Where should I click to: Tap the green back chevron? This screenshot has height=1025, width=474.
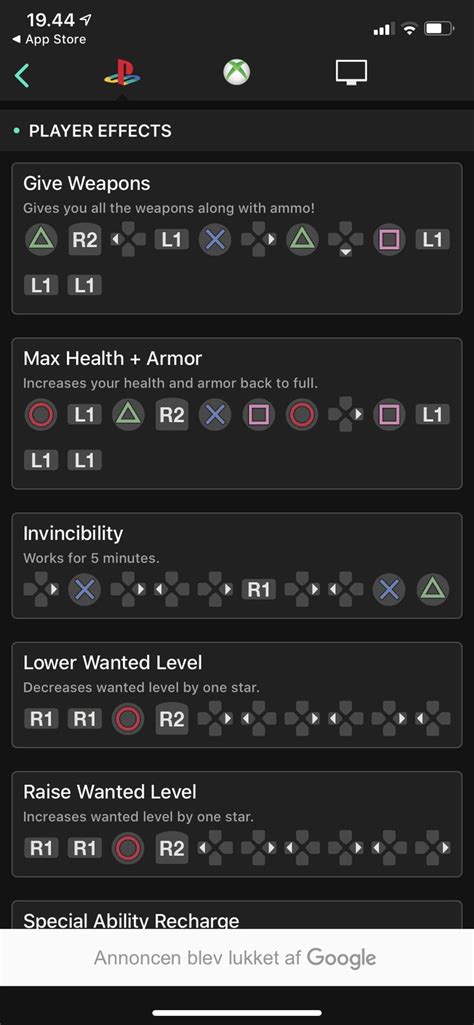(22, 74)
